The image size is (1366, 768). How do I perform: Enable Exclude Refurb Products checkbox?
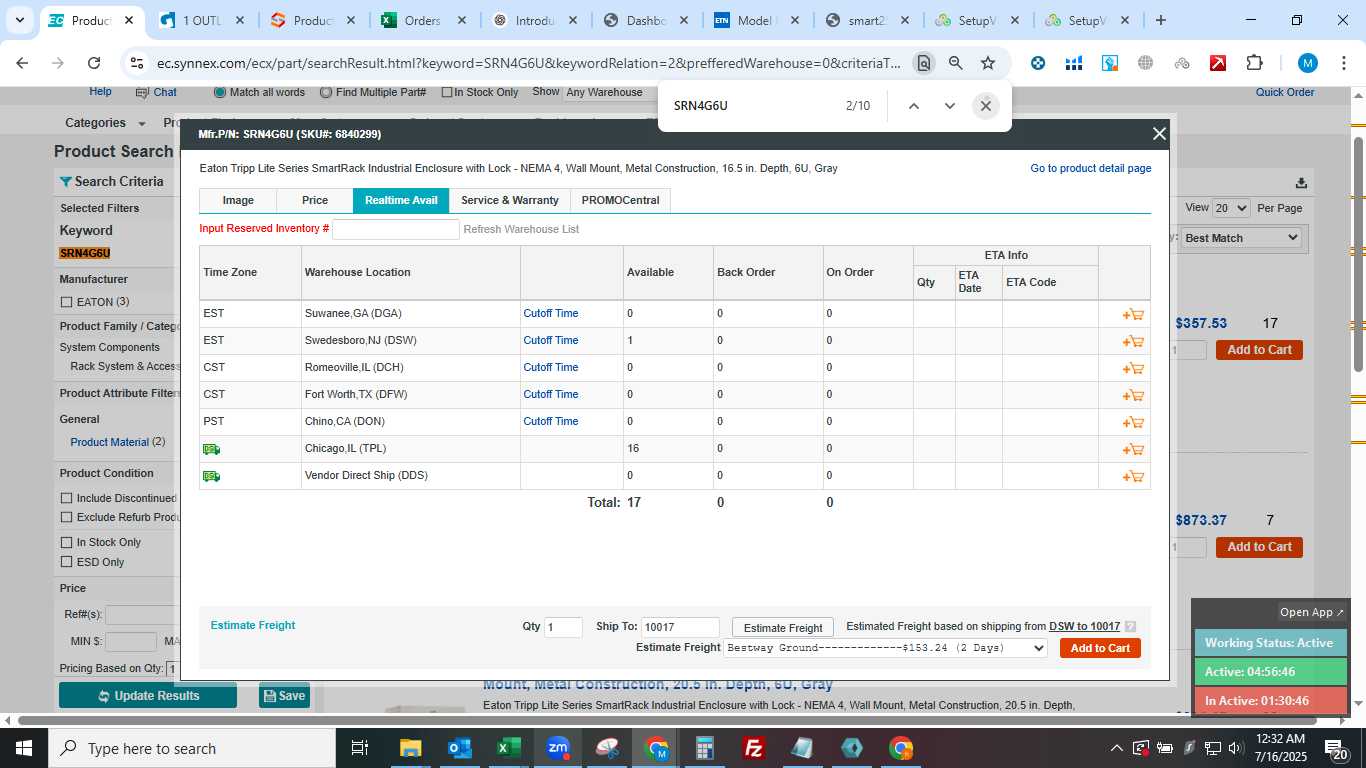click(x=66, y=517)
